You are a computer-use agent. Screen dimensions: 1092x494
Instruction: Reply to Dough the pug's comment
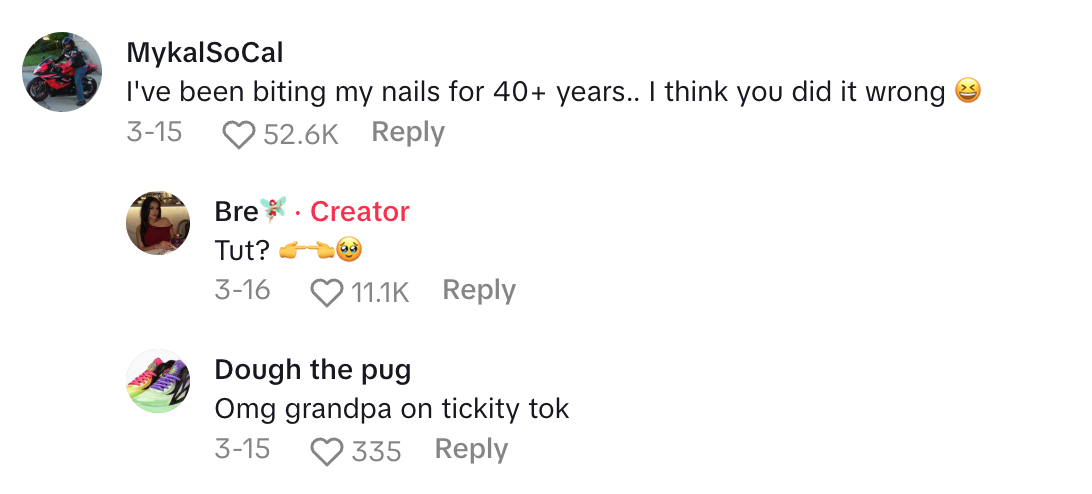pyautogui.click(x=471, y=449)
